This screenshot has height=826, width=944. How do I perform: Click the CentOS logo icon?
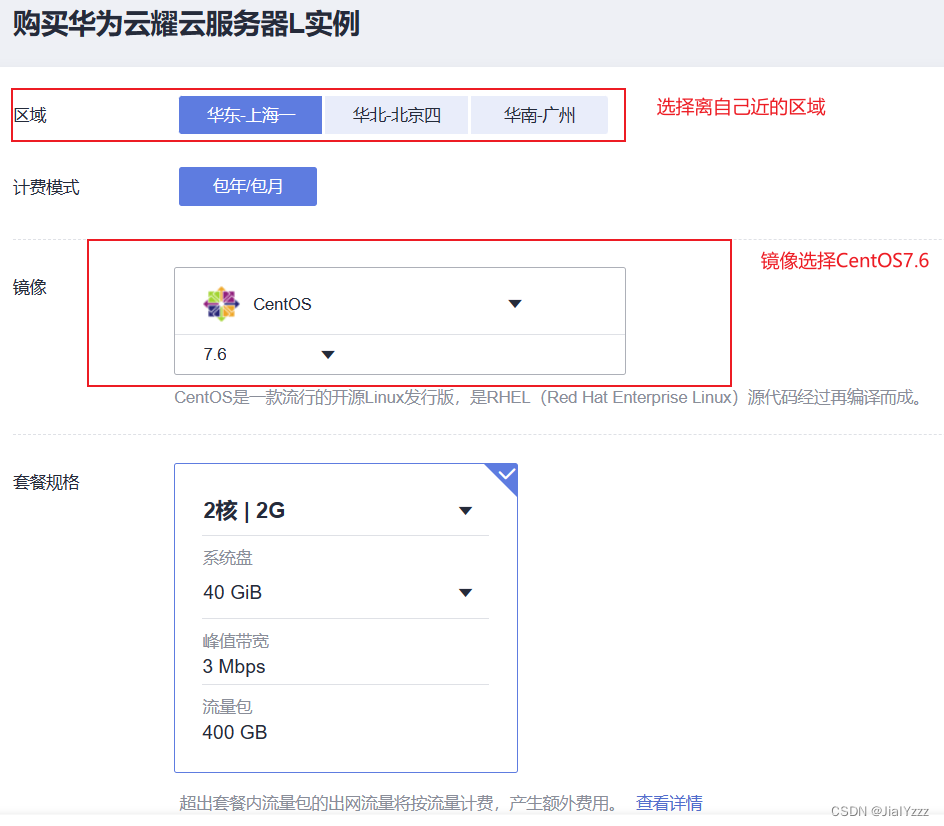tap(221, 303)
